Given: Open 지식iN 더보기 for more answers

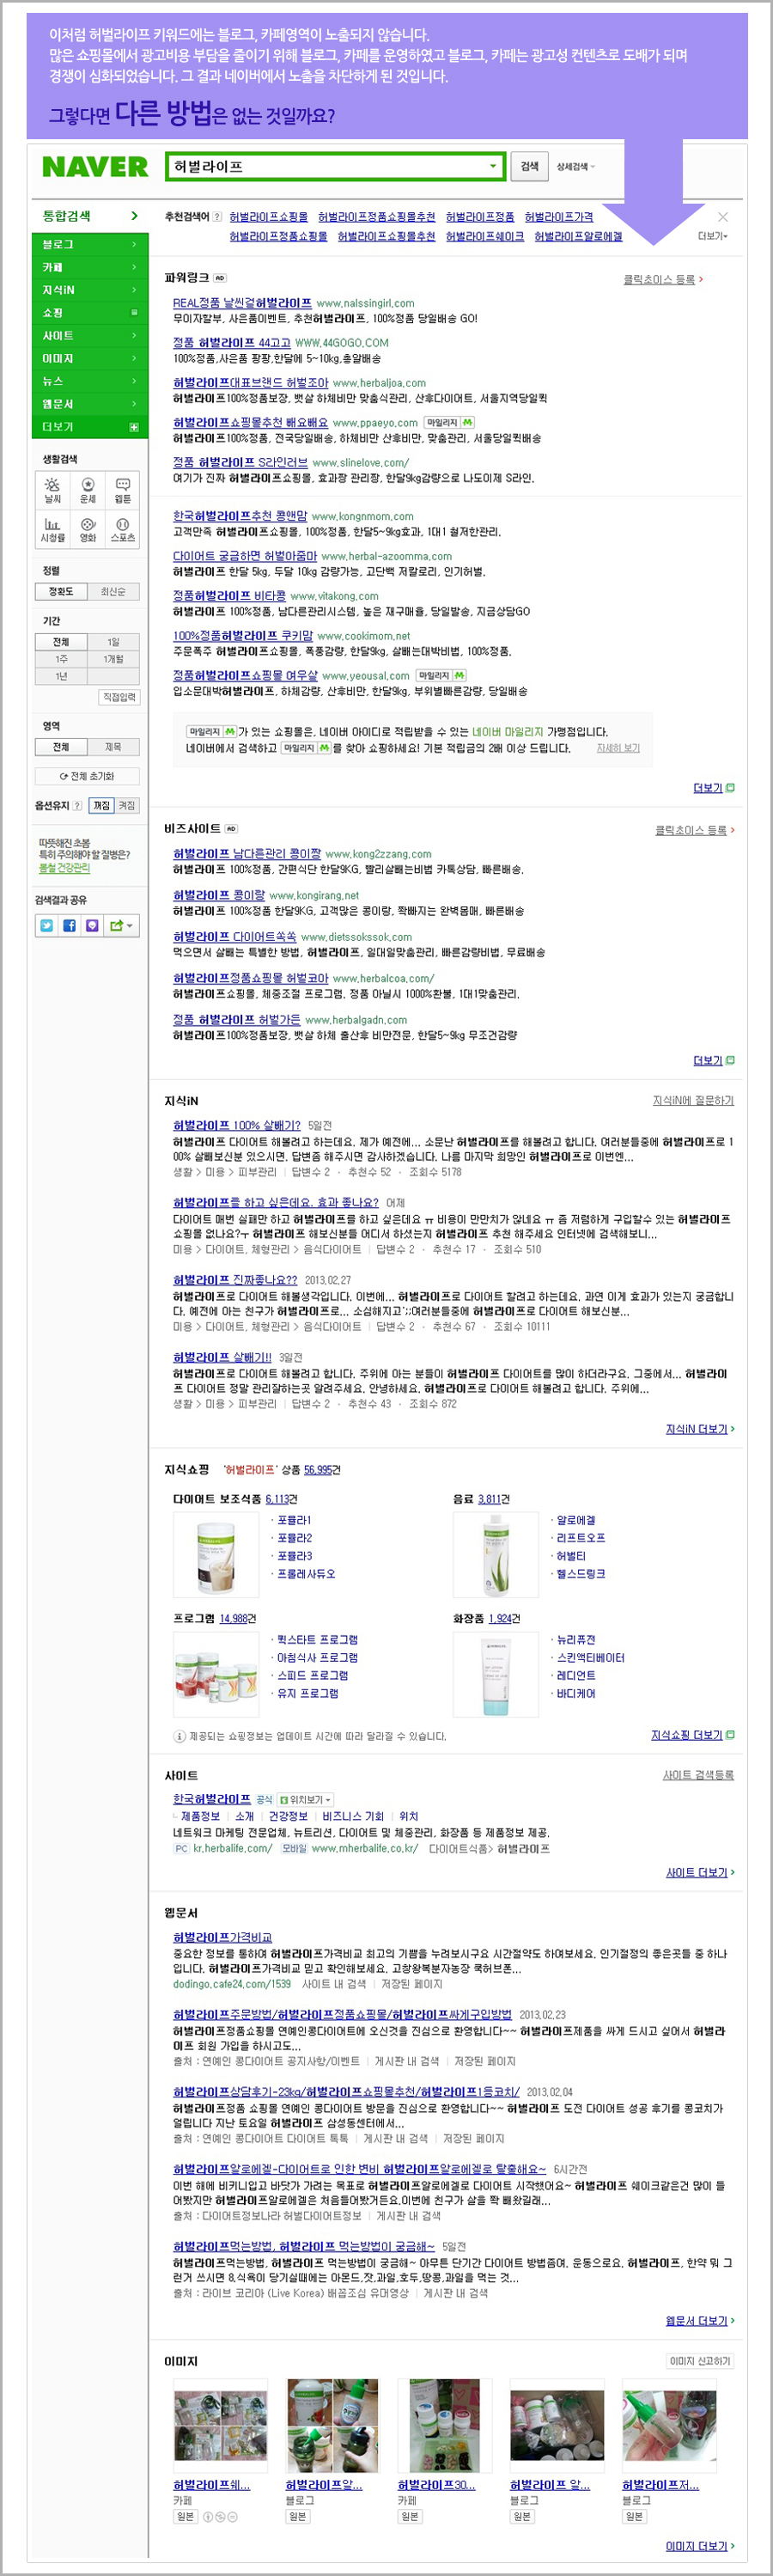Looking at the screenshot, I should point(699,1429).
